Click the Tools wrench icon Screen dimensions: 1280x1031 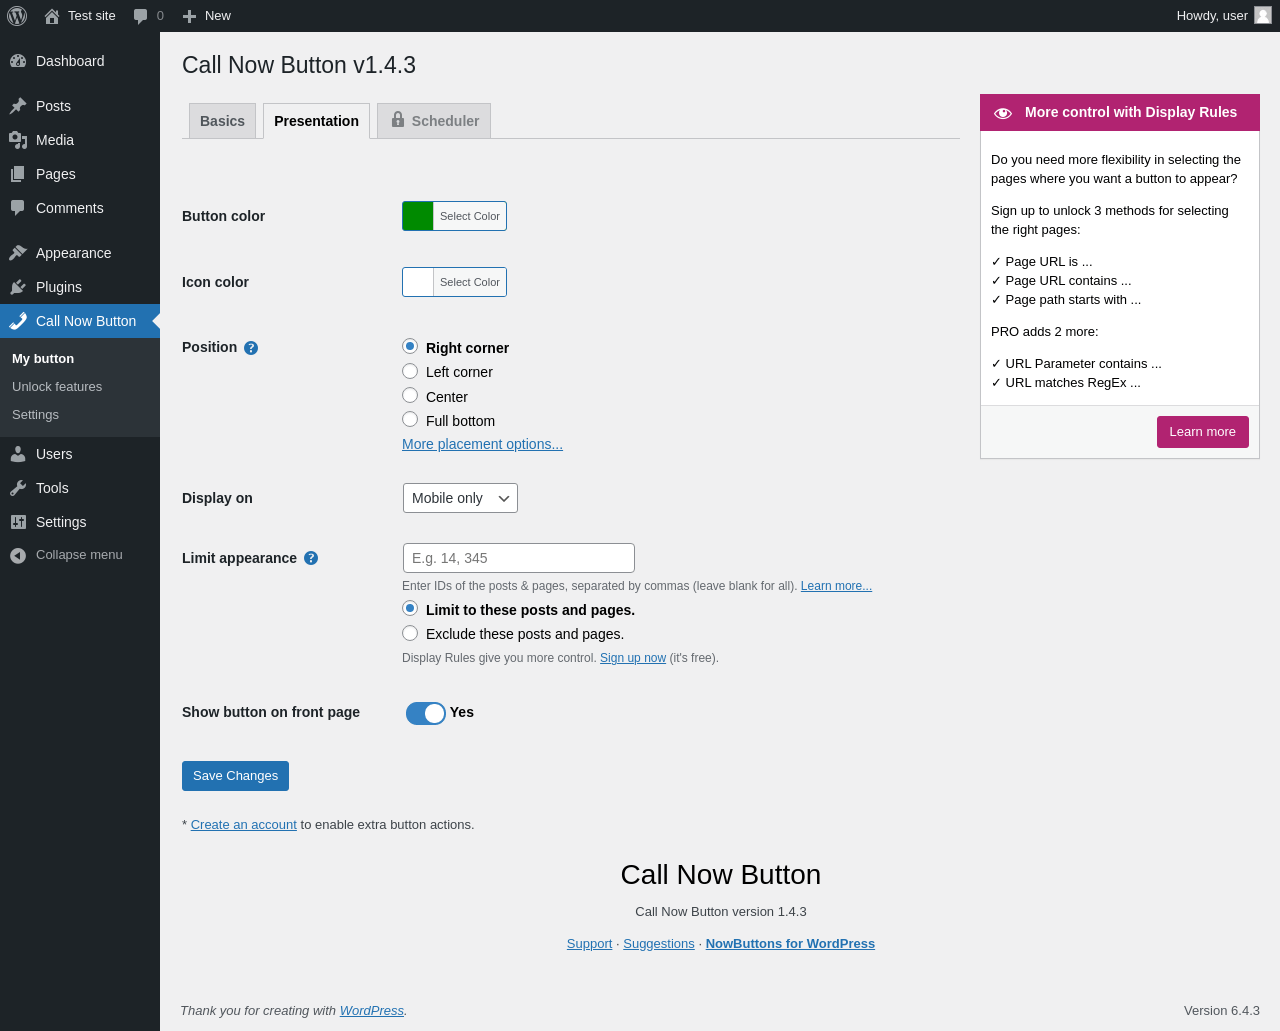click(x=18, y=488)
